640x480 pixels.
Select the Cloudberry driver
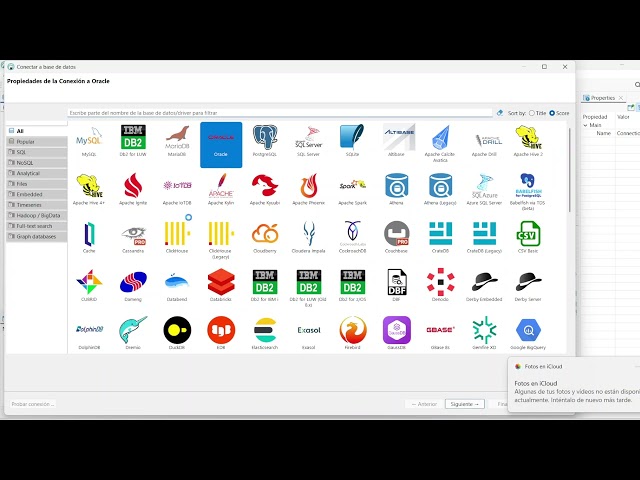tap(265, 238)
